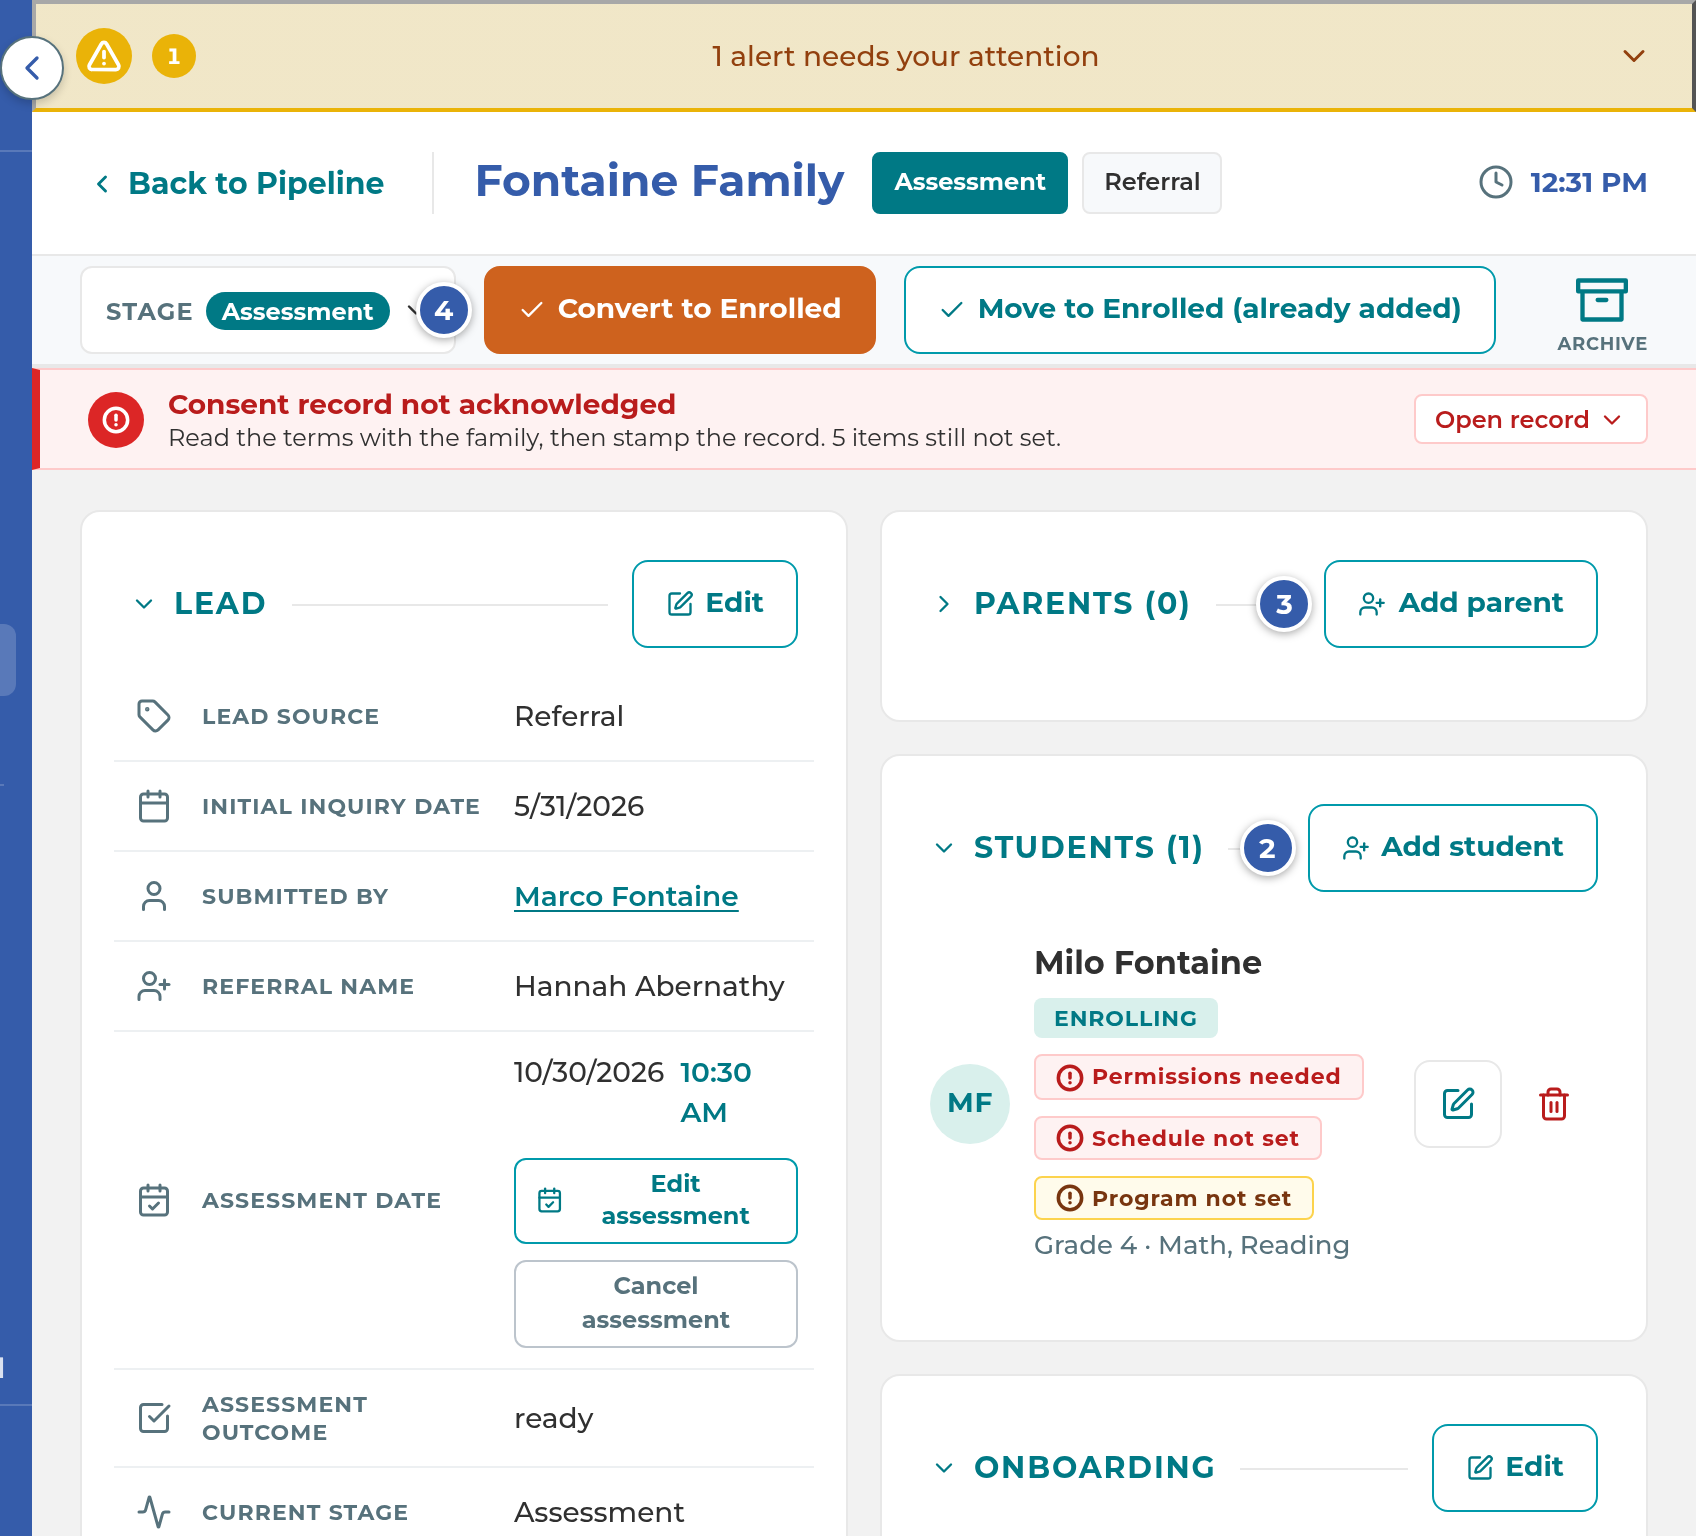This screenshot has width=1696, height=1536.
Task: Click the Lead Source tag icon
Action: pyautogui.click(x=154, y=716)
